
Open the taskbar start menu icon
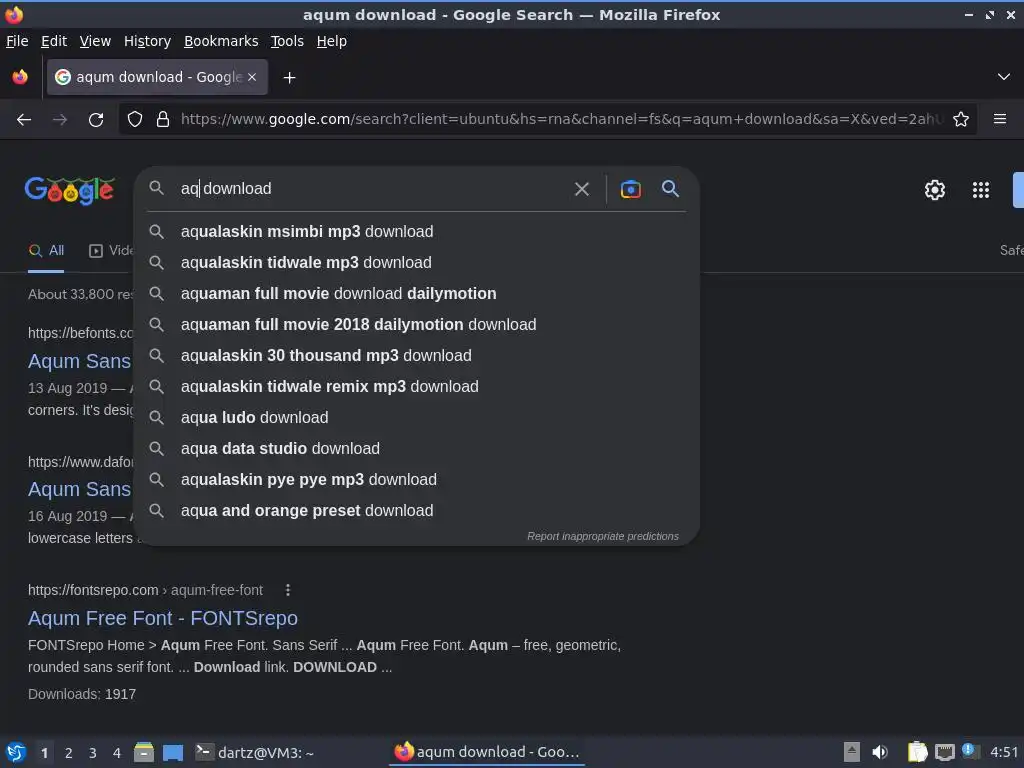pos(16,753)
